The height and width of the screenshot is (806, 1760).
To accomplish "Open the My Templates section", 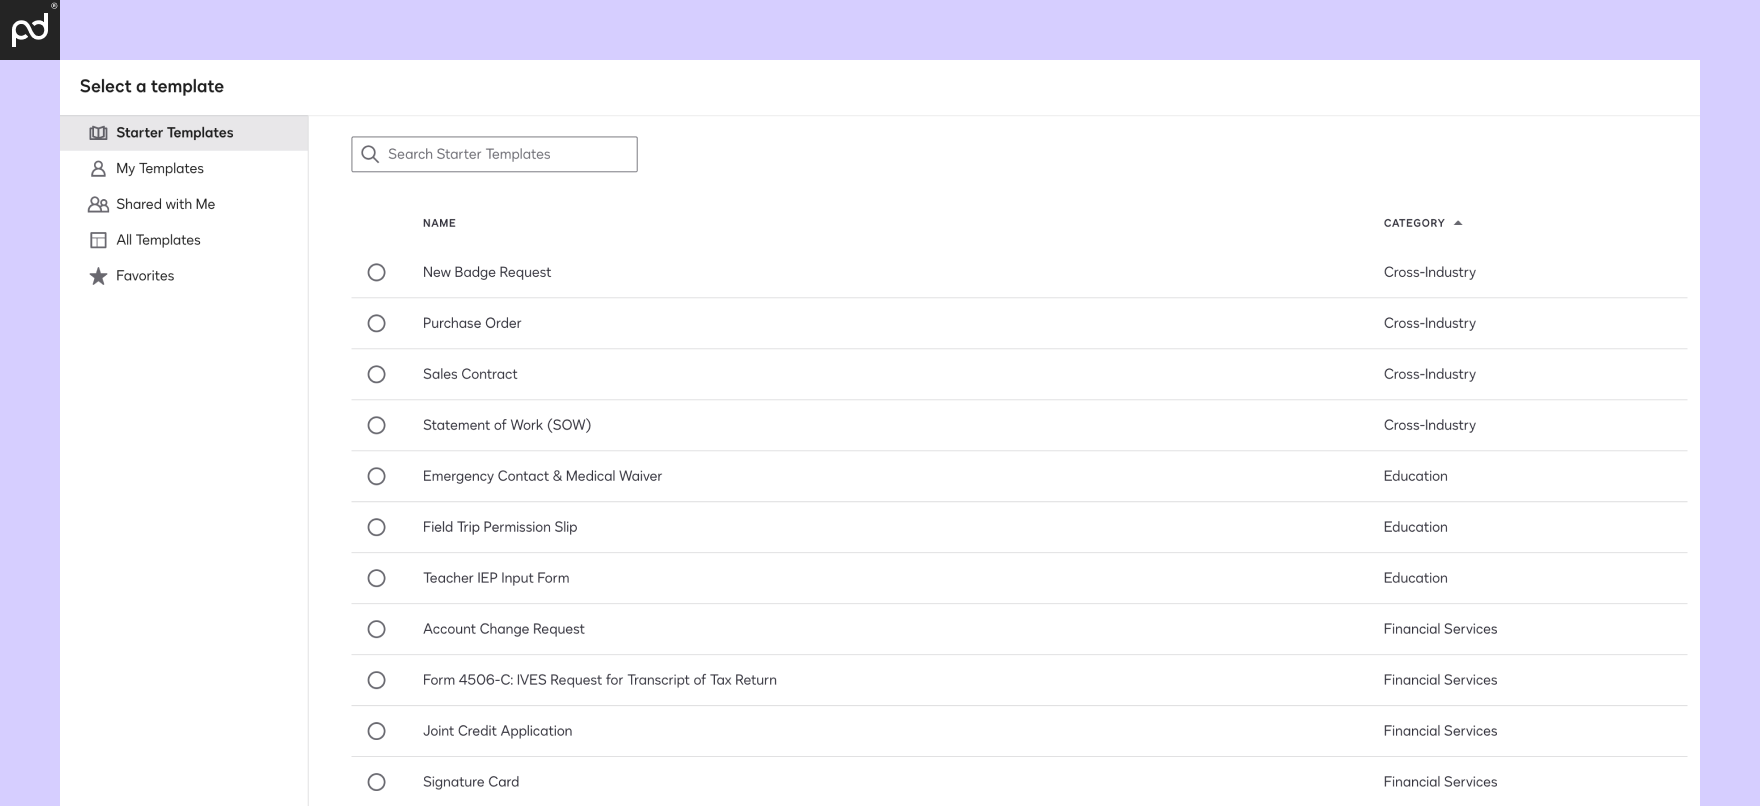I will 184,169.
